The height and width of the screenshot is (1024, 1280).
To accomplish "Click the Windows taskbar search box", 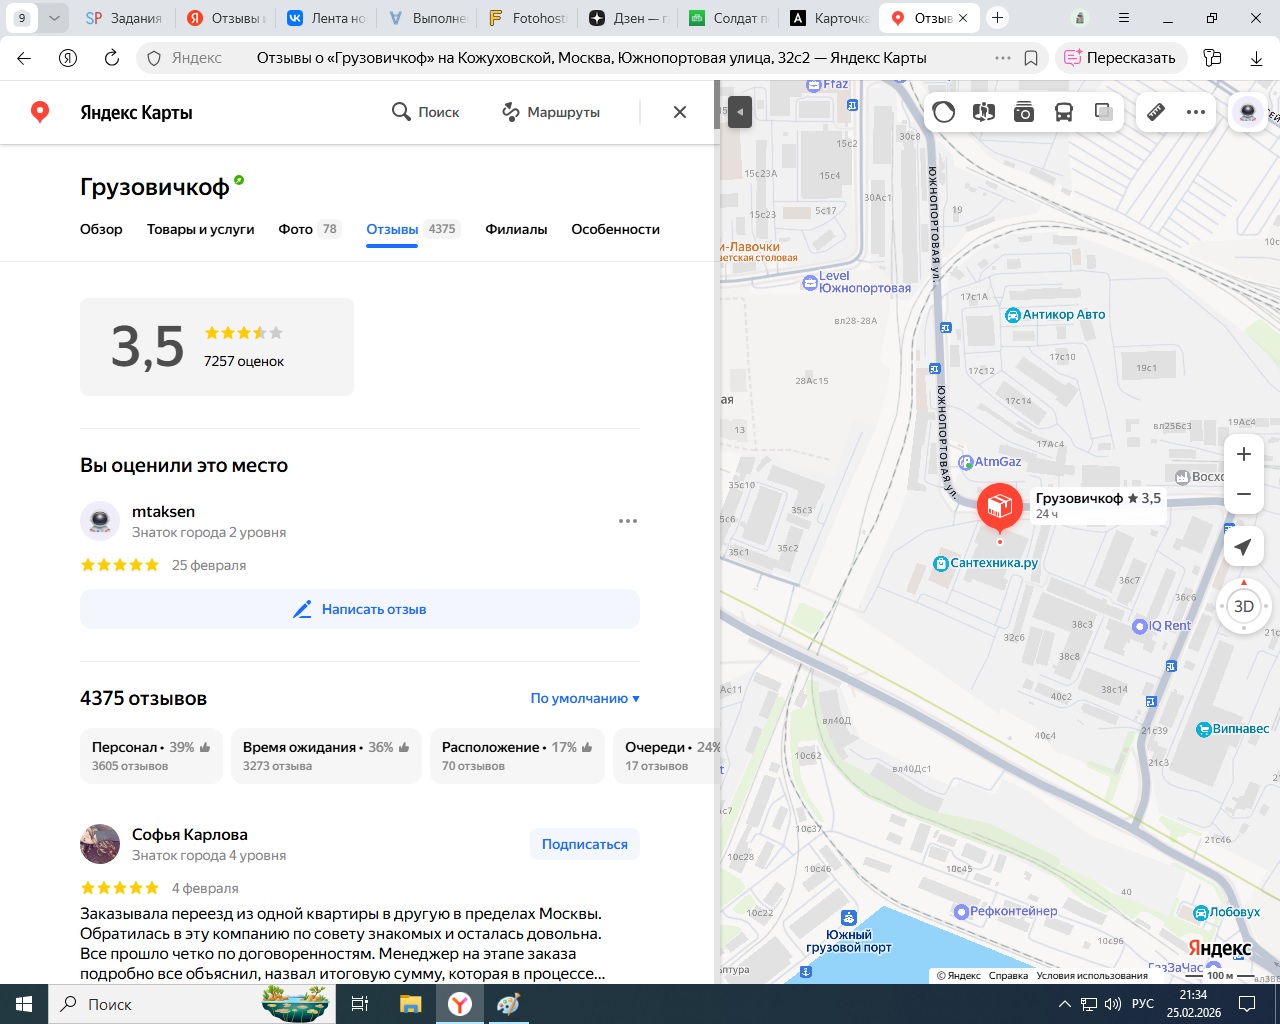I will [x=194, y=1004].
